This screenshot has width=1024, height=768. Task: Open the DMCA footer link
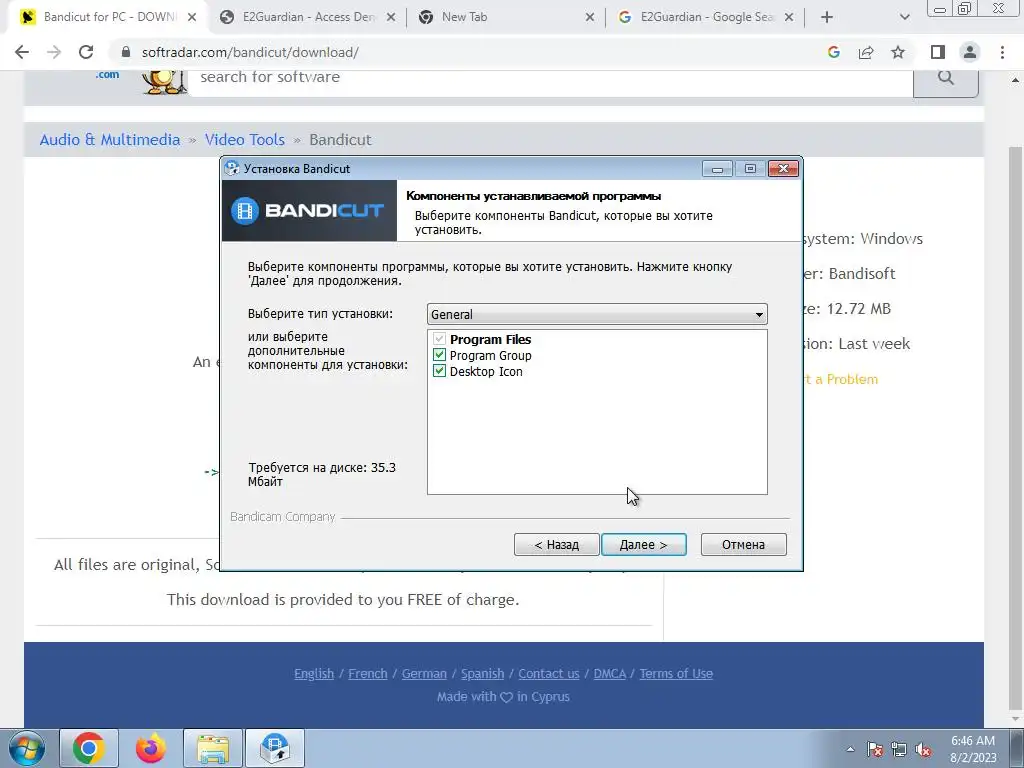point(609,673)
